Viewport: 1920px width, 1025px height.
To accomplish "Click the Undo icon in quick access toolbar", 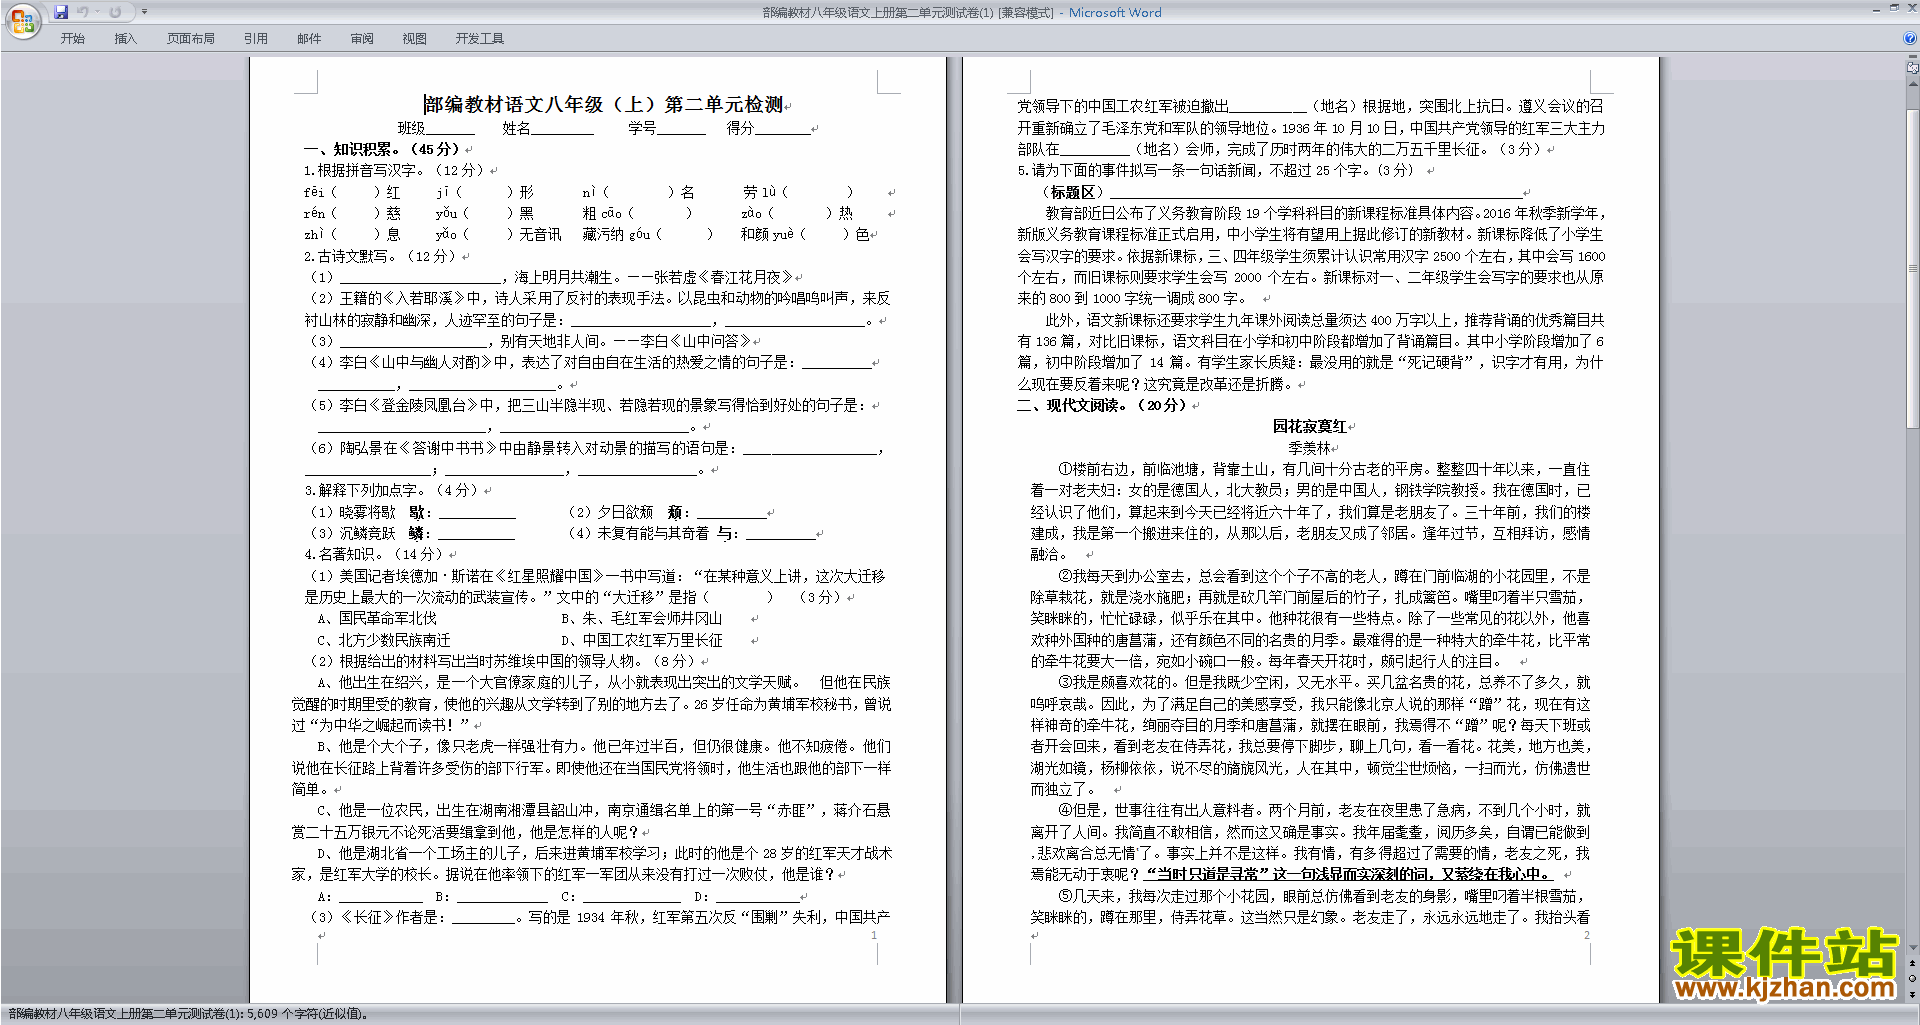I will (x=83, y=12).
